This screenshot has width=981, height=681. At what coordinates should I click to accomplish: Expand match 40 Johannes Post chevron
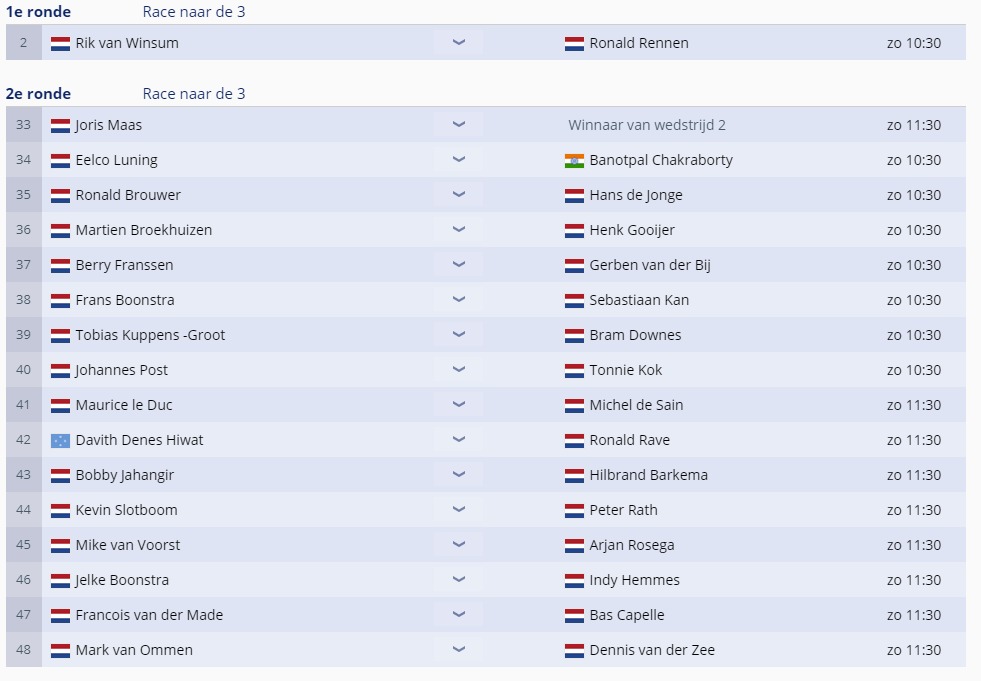pos(459,369)
